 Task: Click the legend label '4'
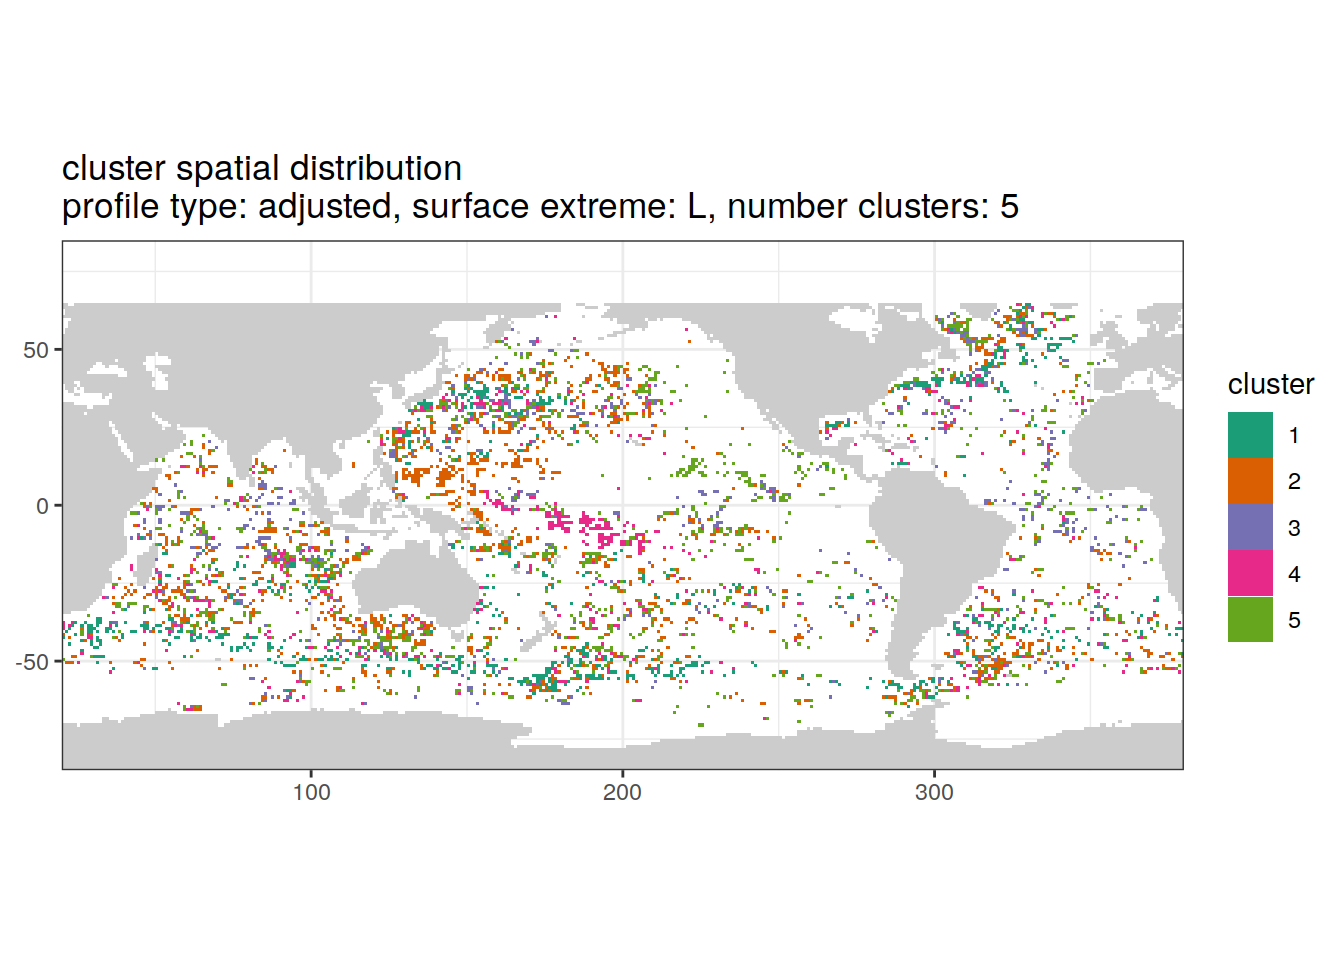1294,574
